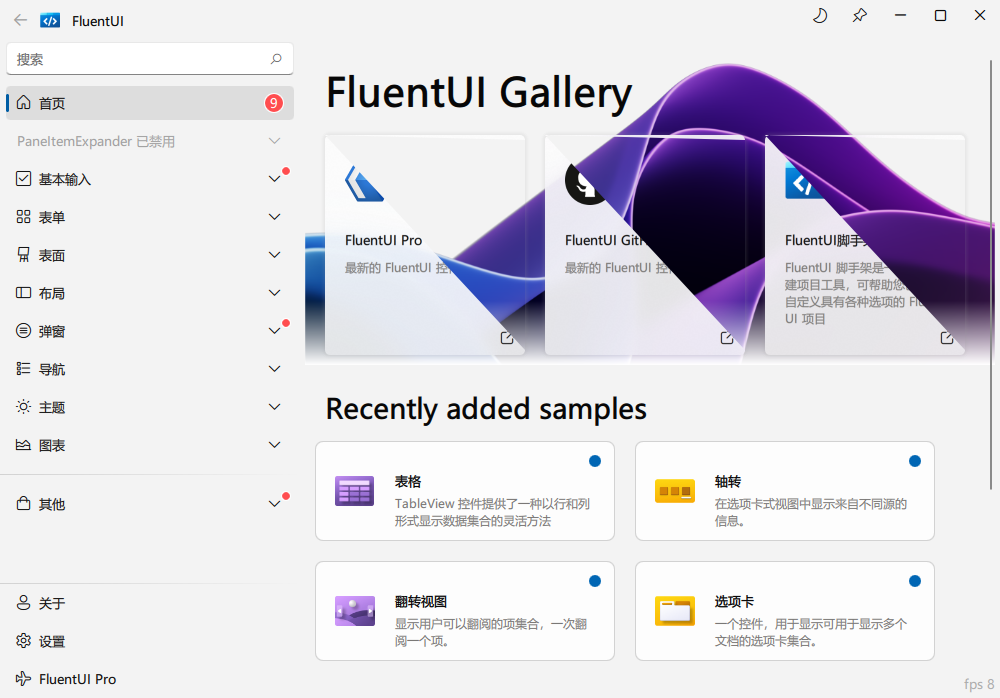Open the 轴转 pivot sample card

coord(785,491)
